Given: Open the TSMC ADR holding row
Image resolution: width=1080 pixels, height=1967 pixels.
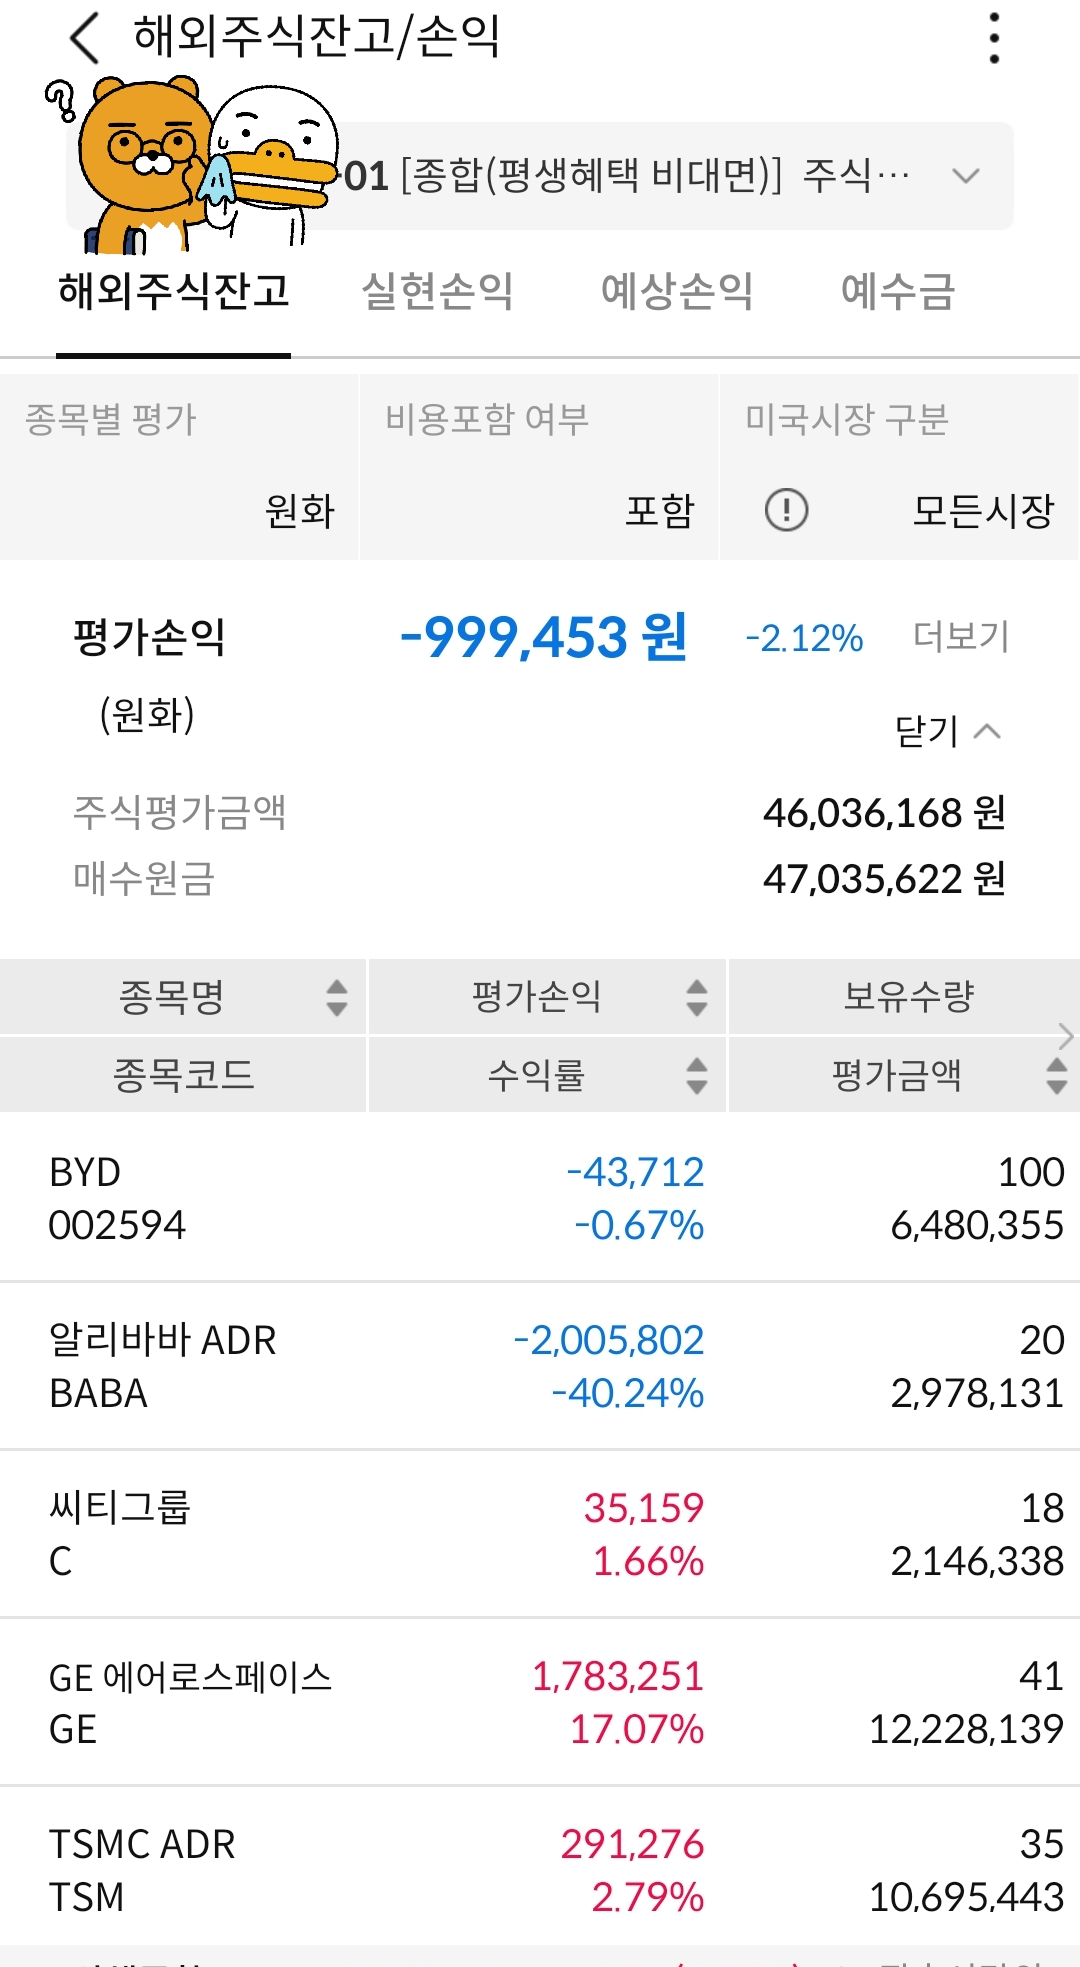Looking at the screenshot, I should click(x=540, y=1868).
